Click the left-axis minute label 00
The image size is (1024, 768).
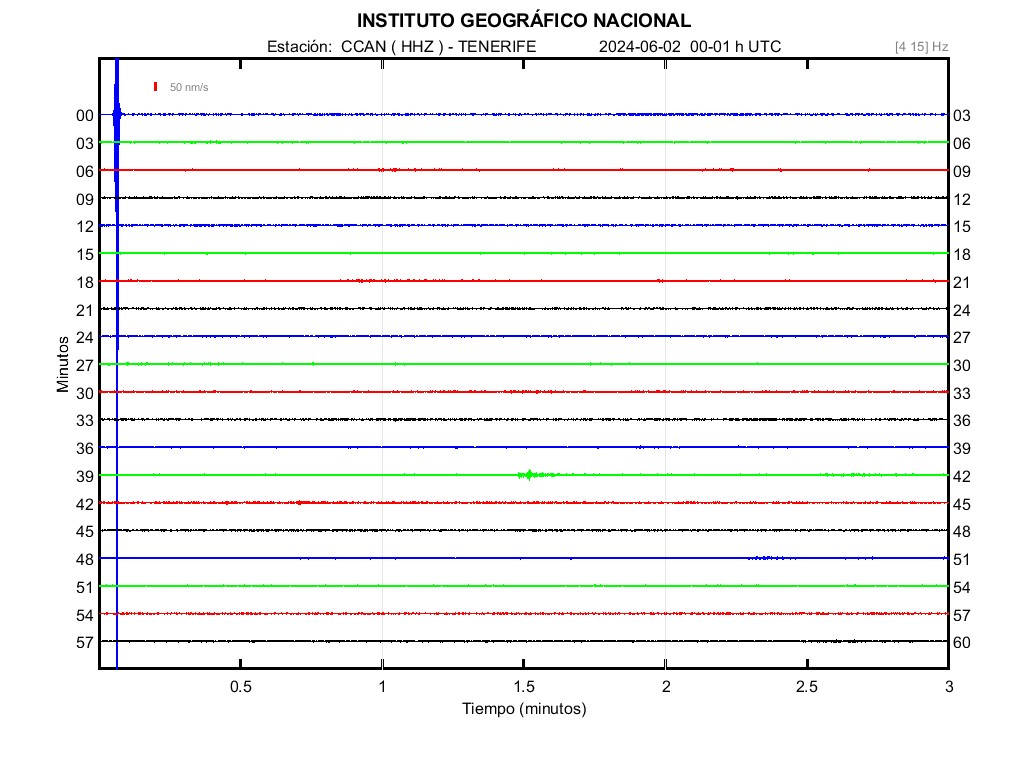84,116
